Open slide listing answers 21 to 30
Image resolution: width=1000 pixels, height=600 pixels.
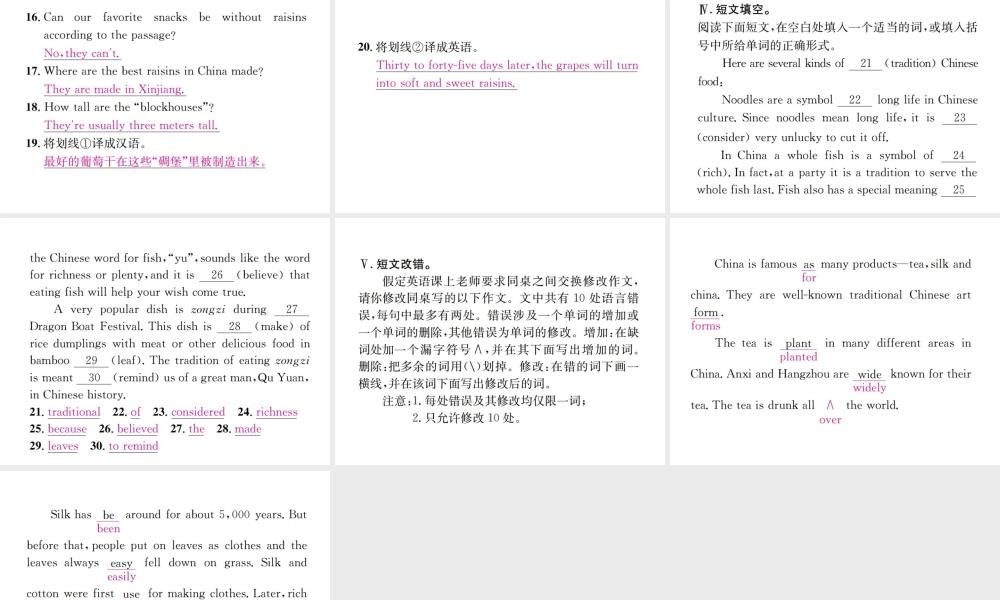(165, 341)
